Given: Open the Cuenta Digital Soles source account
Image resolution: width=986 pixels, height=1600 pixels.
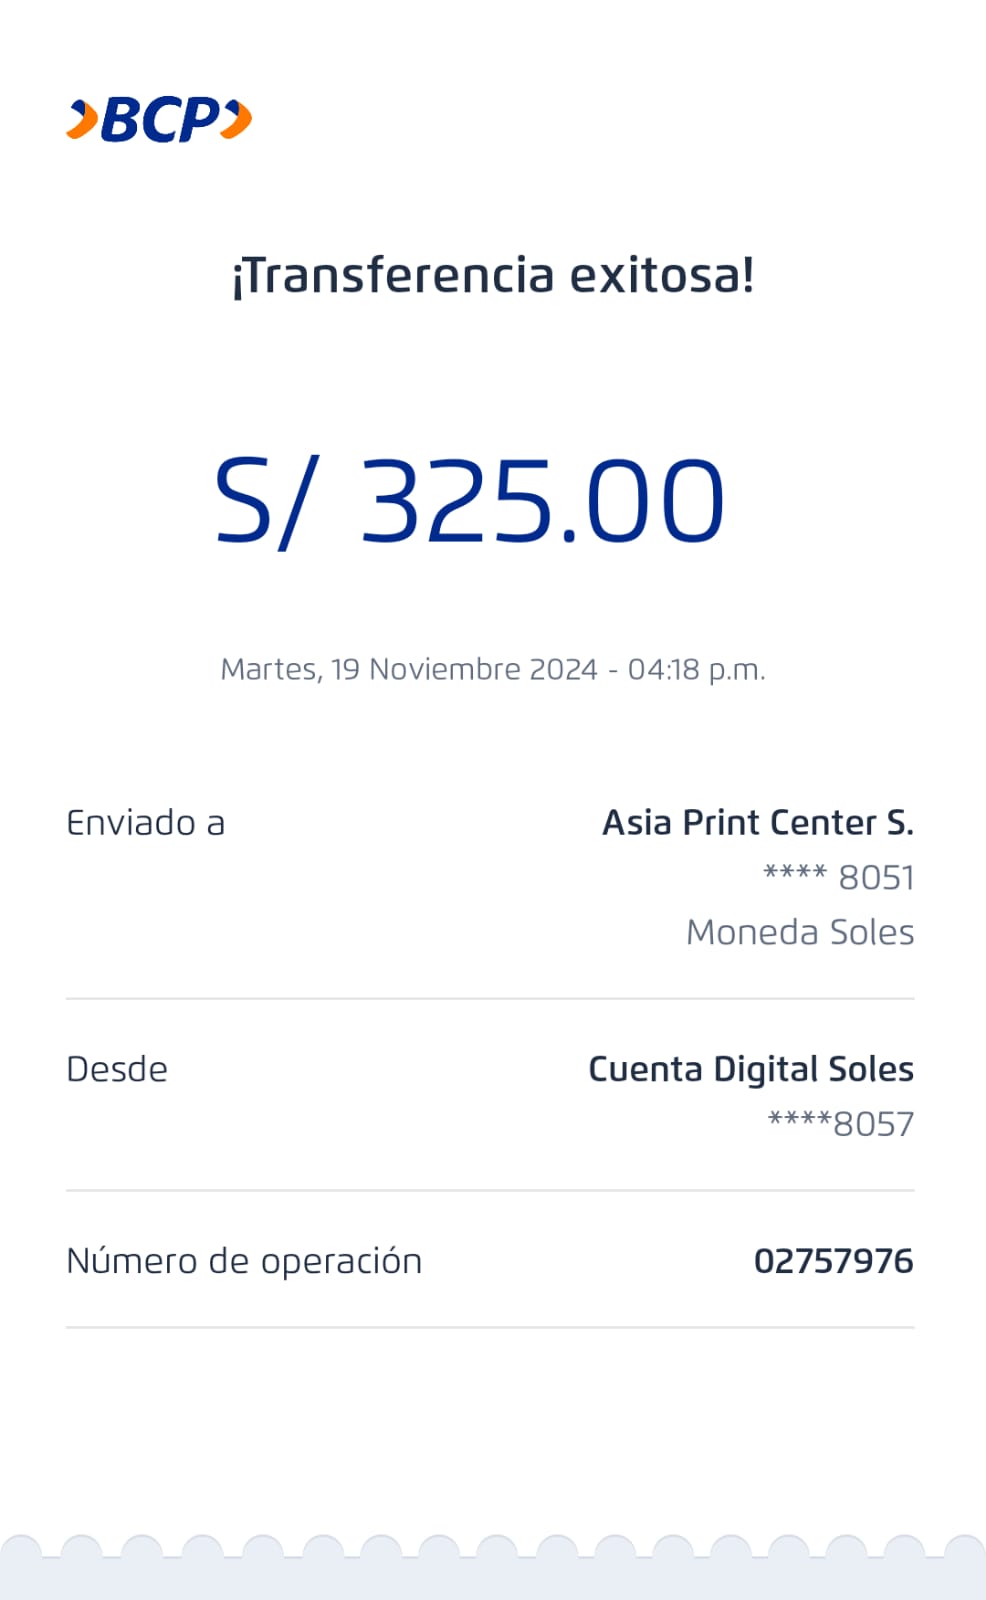Looking at the screenshot, I should [750, 1069].
